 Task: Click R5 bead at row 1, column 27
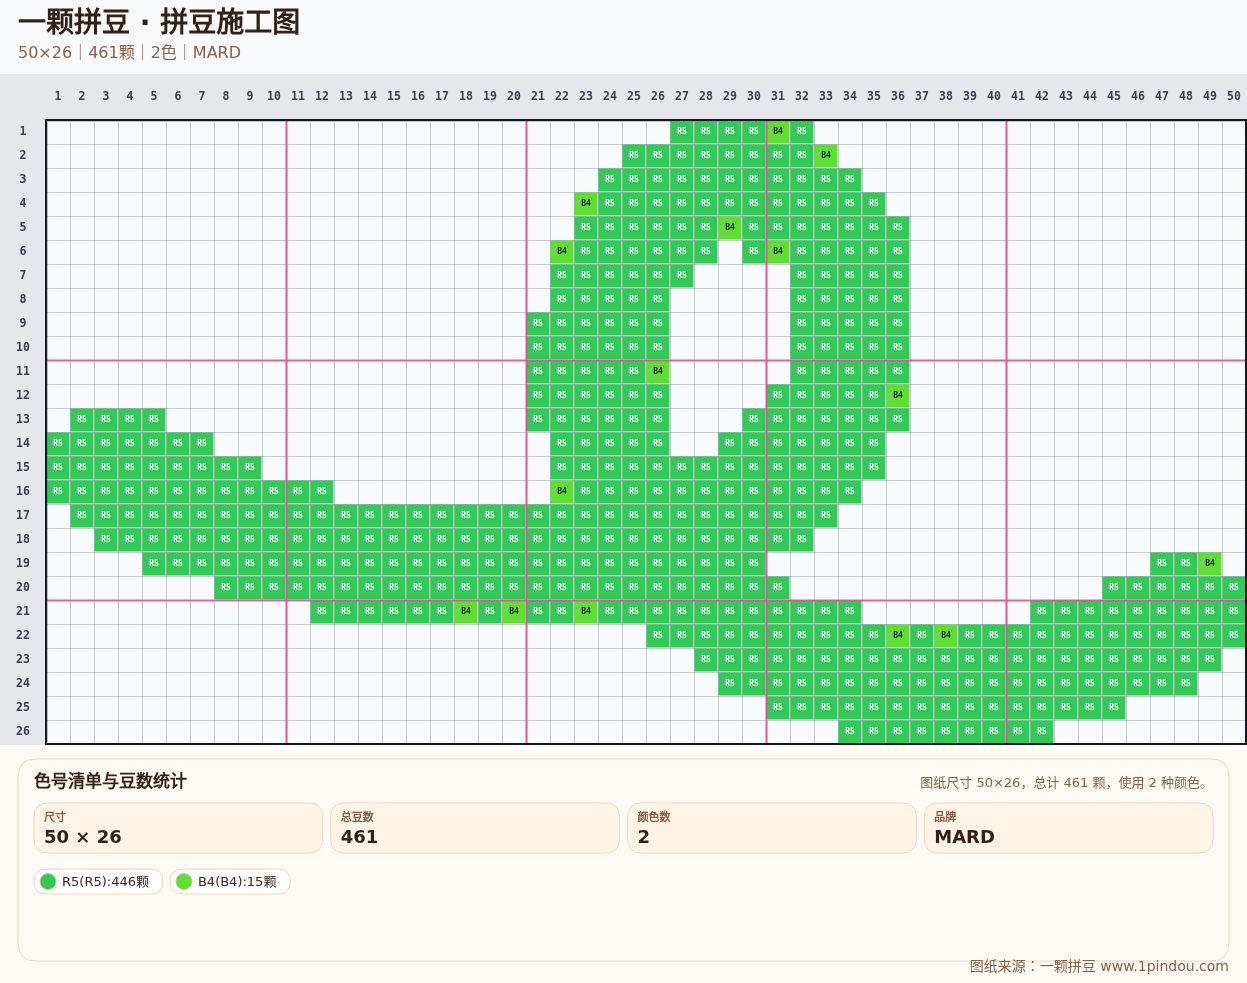click(682, 131)
